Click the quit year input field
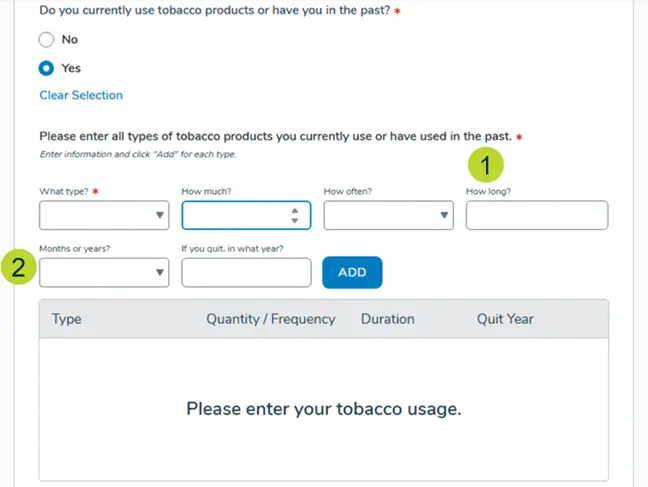 (x=246, y=271)
